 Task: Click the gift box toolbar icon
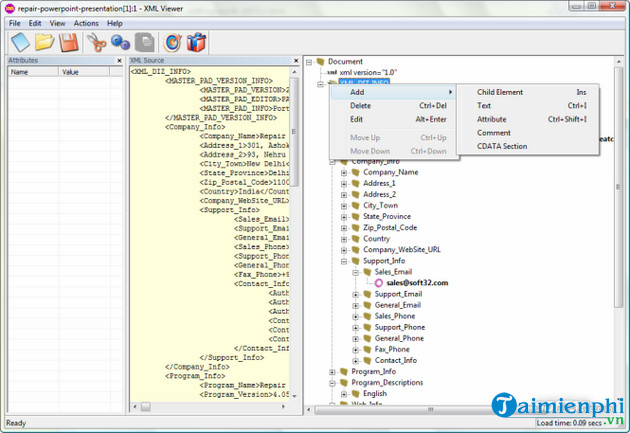pos(196,42)
